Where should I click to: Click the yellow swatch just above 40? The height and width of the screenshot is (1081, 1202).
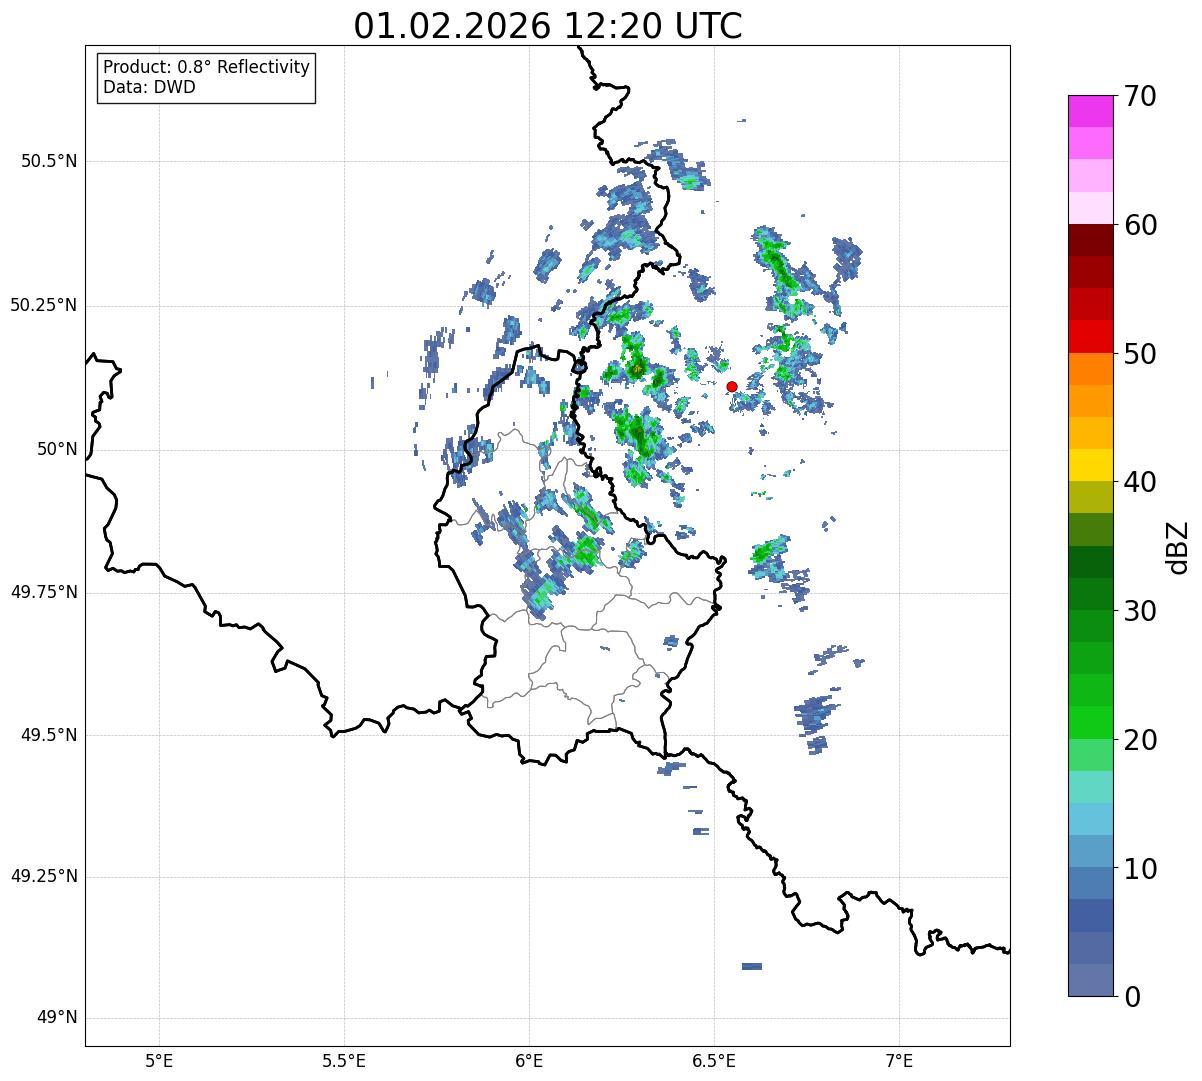(1090, 465)
